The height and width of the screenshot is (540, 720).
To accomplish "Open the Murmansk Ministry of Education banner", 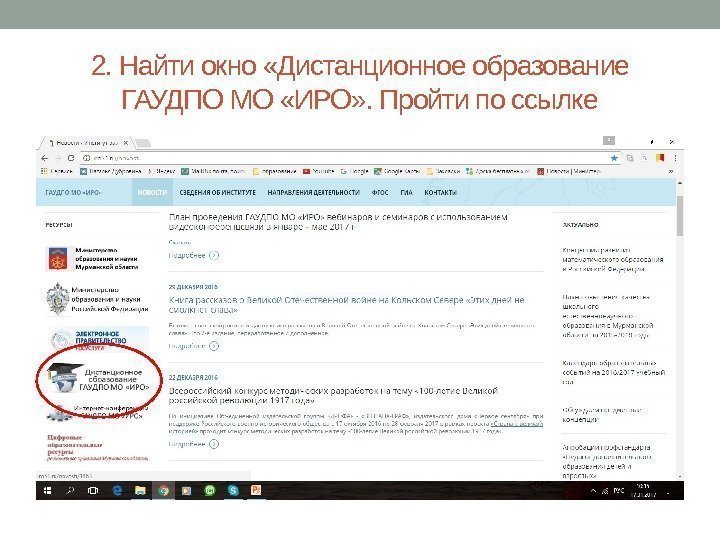I will pos(92,259).
